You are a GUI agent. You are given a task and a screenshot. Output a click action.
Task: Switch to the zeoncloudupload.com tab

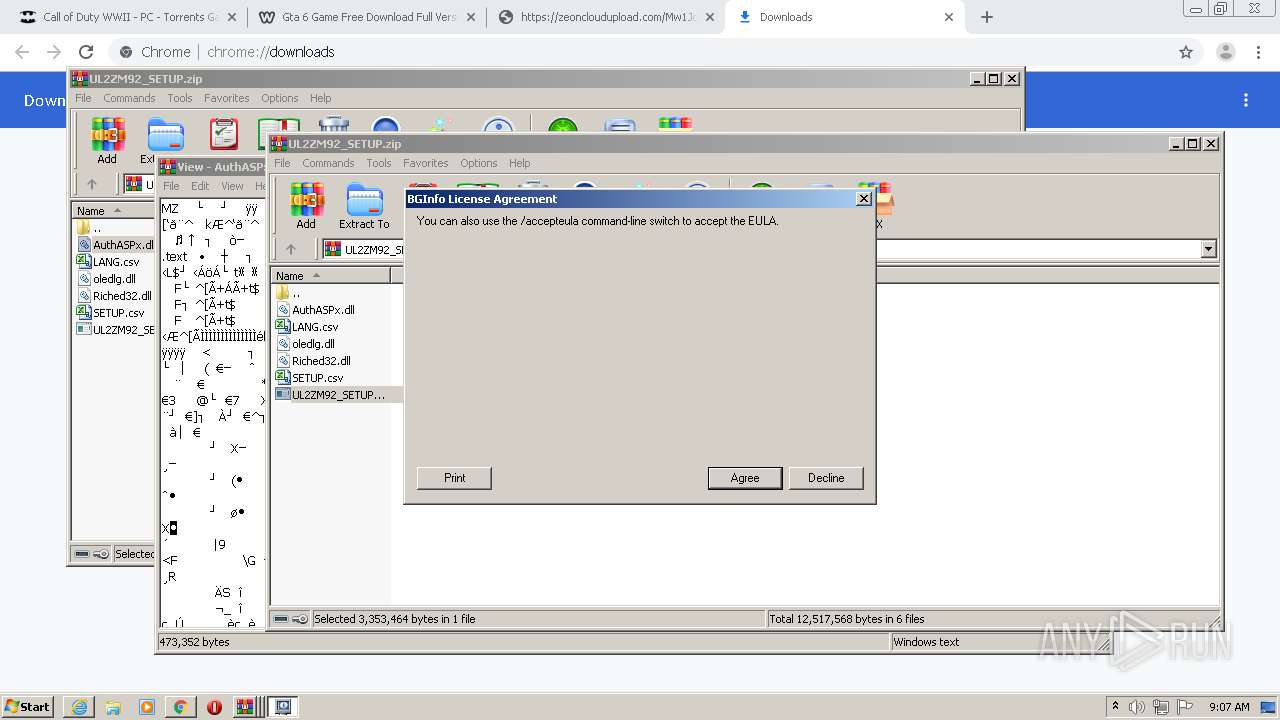tap(605, 17)
